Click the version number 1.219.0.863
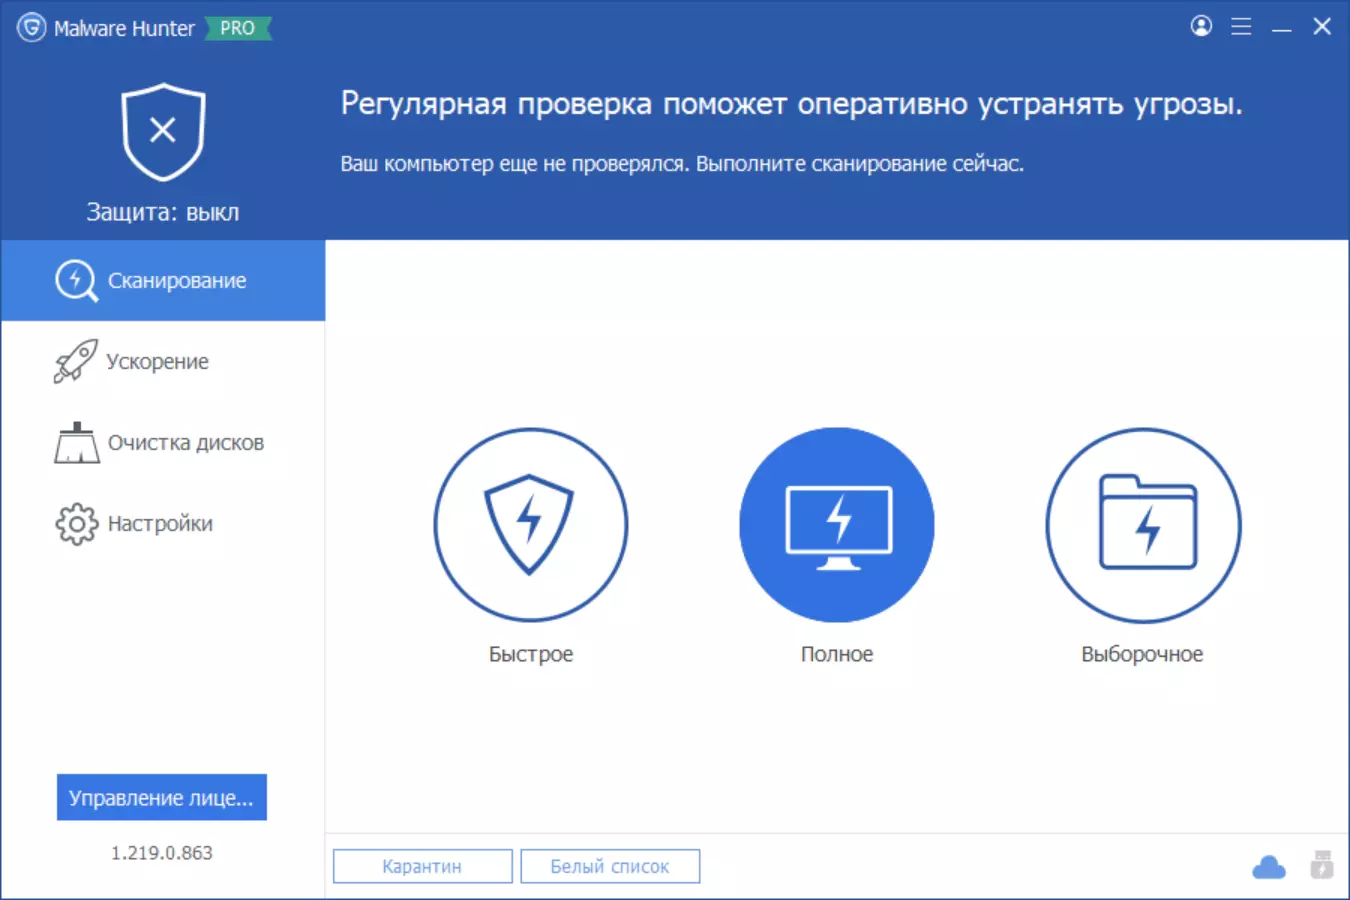This screenshot has height=900, width=1350. [162, 853]
